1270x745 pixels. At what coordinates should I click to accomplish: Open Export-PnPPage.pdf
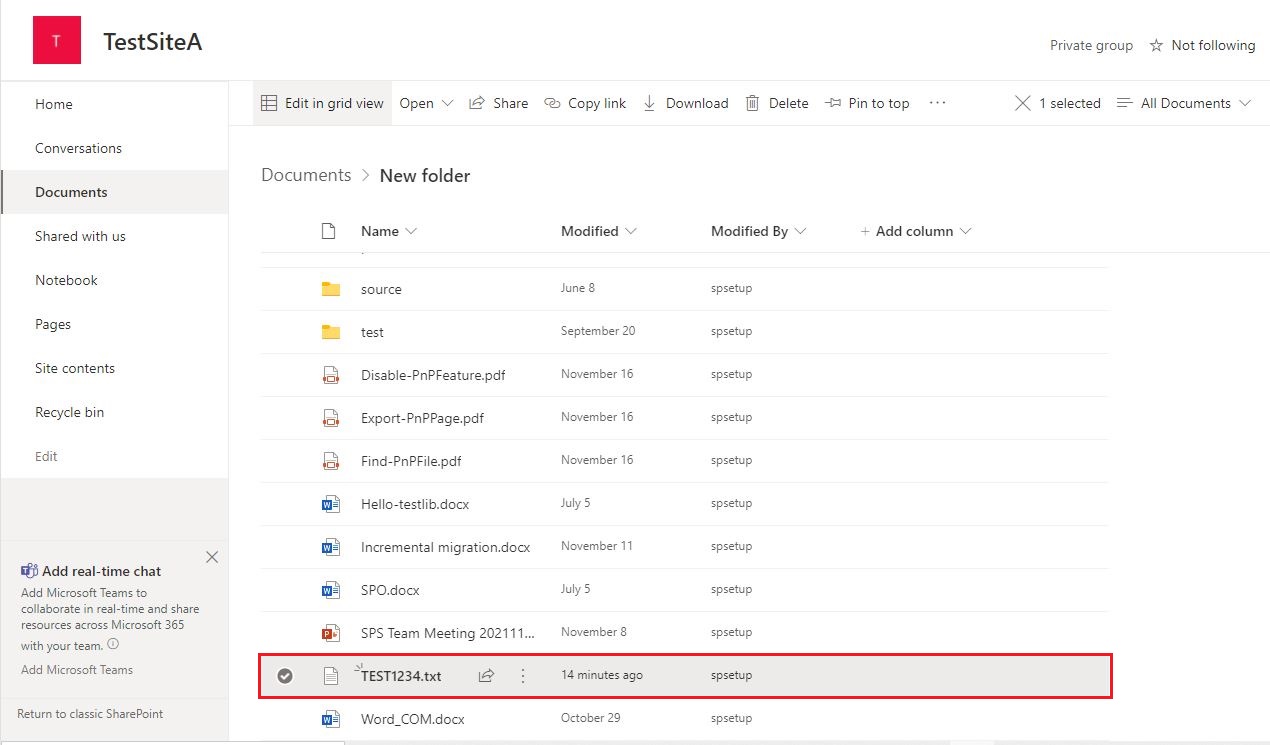422,418
